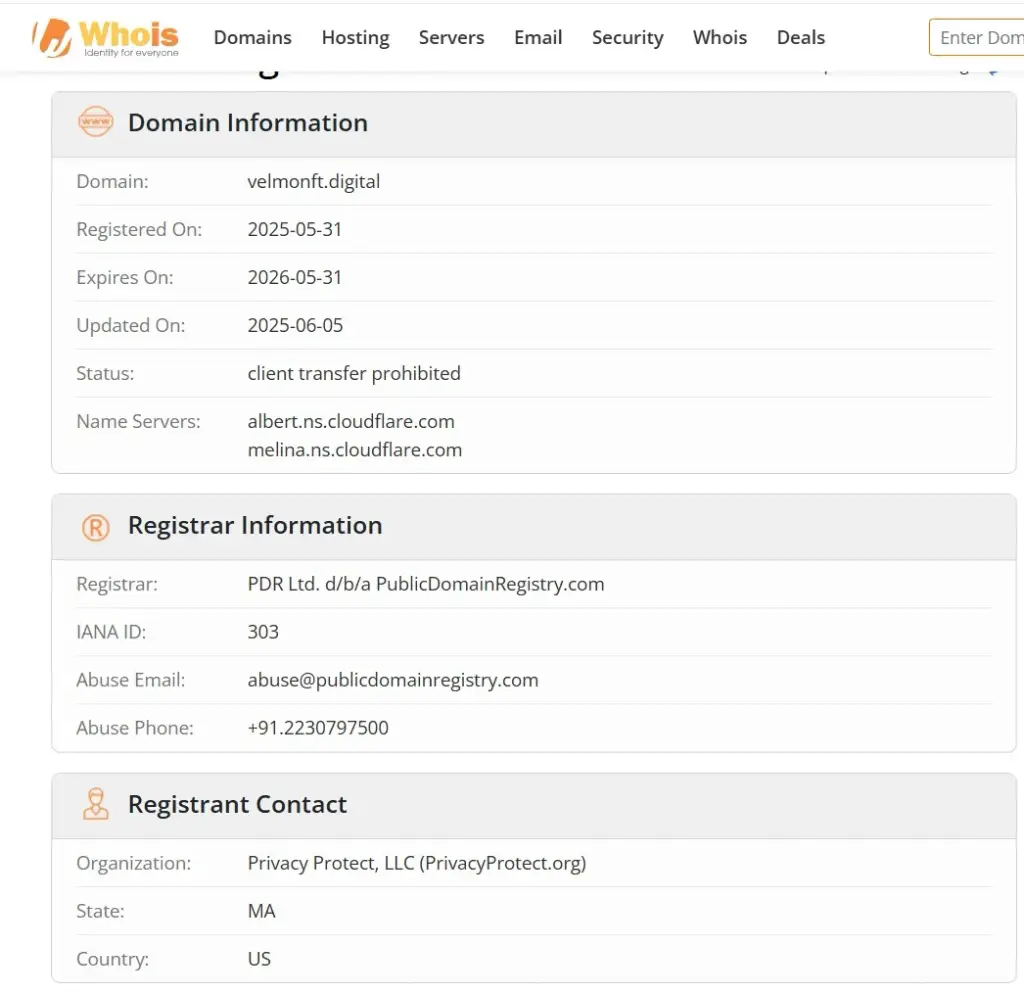This screenshot has height=993, width=1024.
Task: Click the Abuse Email label
Action: pyautogui.click(x=131, y=680)
